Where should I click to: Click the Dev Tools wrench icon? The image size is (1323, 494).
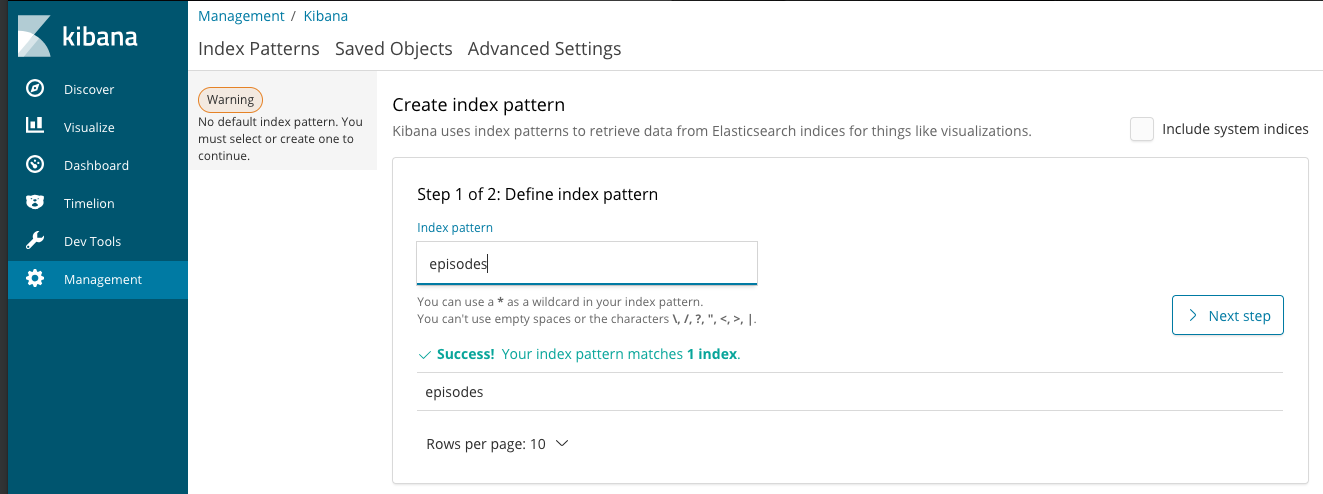[35, 241]
